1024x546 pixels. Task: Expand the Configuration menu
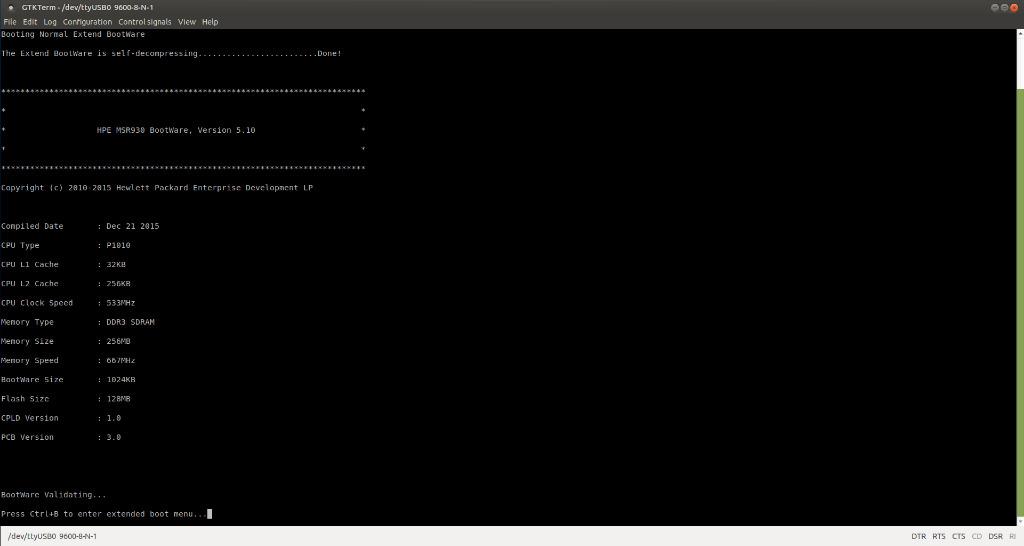[x=87, y=21]
